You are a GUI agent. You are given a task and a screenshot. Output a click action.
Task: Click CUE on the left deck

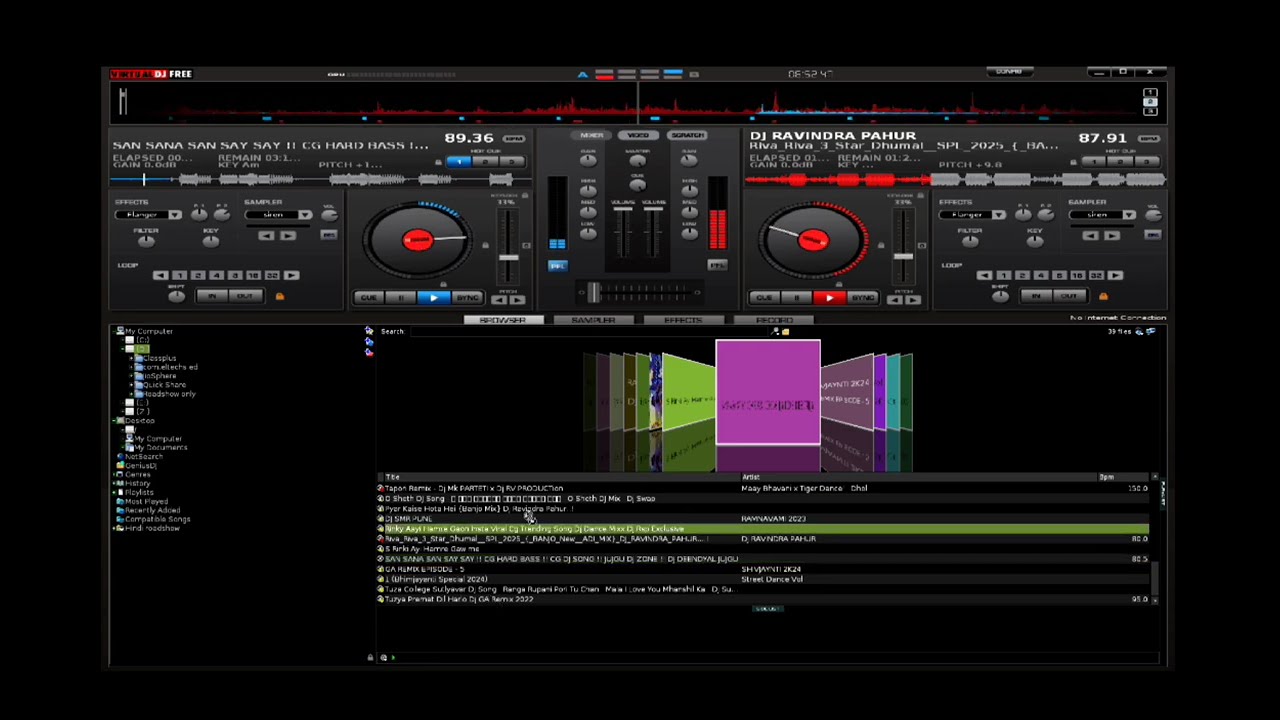click(368, 297)
